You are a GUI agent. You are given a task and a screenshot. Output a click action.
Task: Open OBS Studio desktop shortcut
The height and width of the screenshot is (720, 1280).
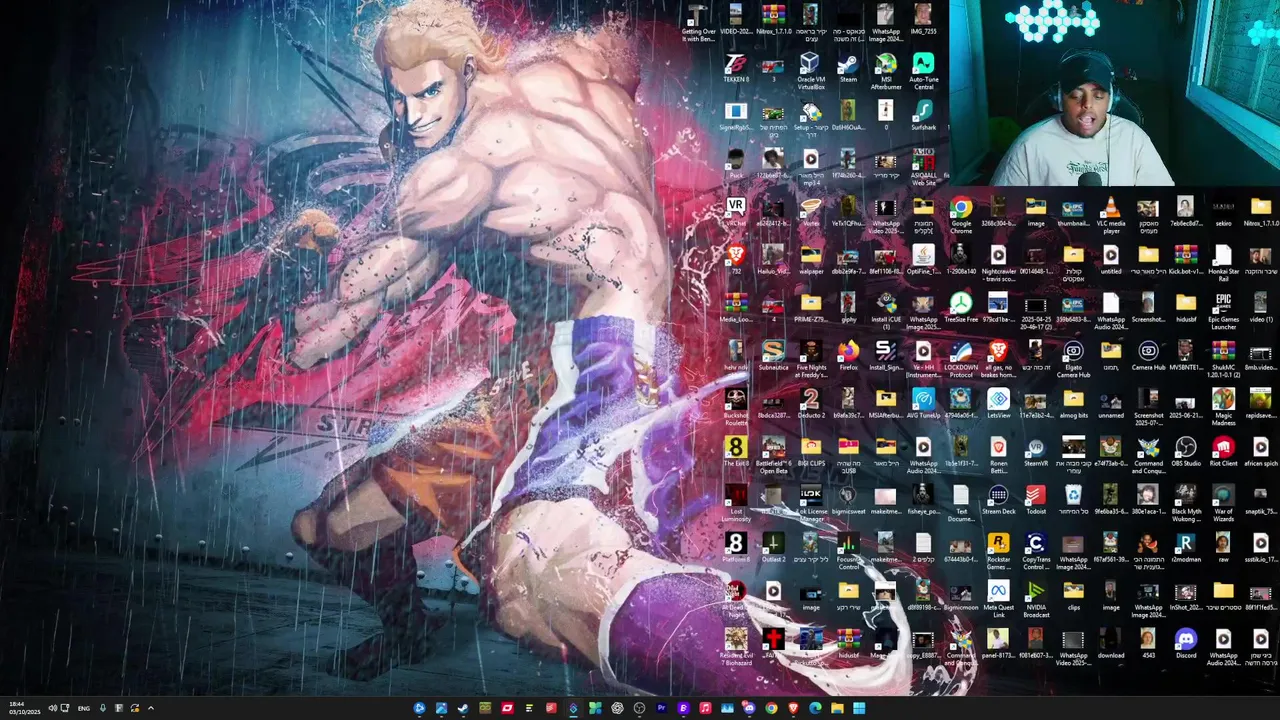pyautogui.click(x=1186, y=452)
